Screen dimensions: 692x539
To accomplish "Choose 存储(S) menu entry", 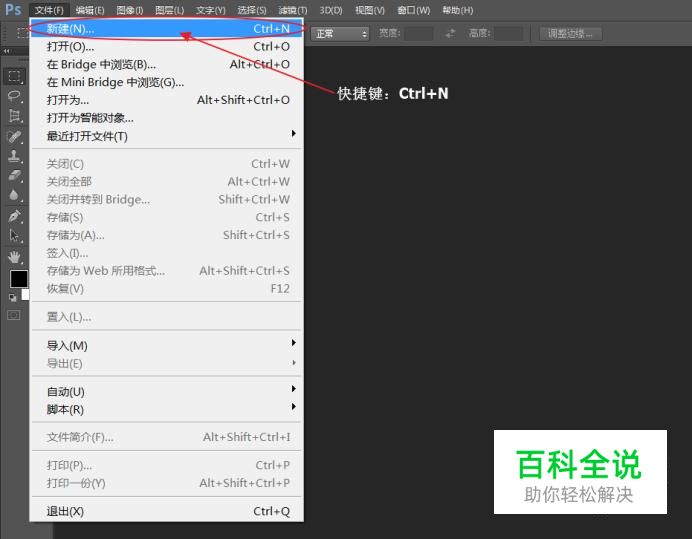I will (x=167, y=217).
